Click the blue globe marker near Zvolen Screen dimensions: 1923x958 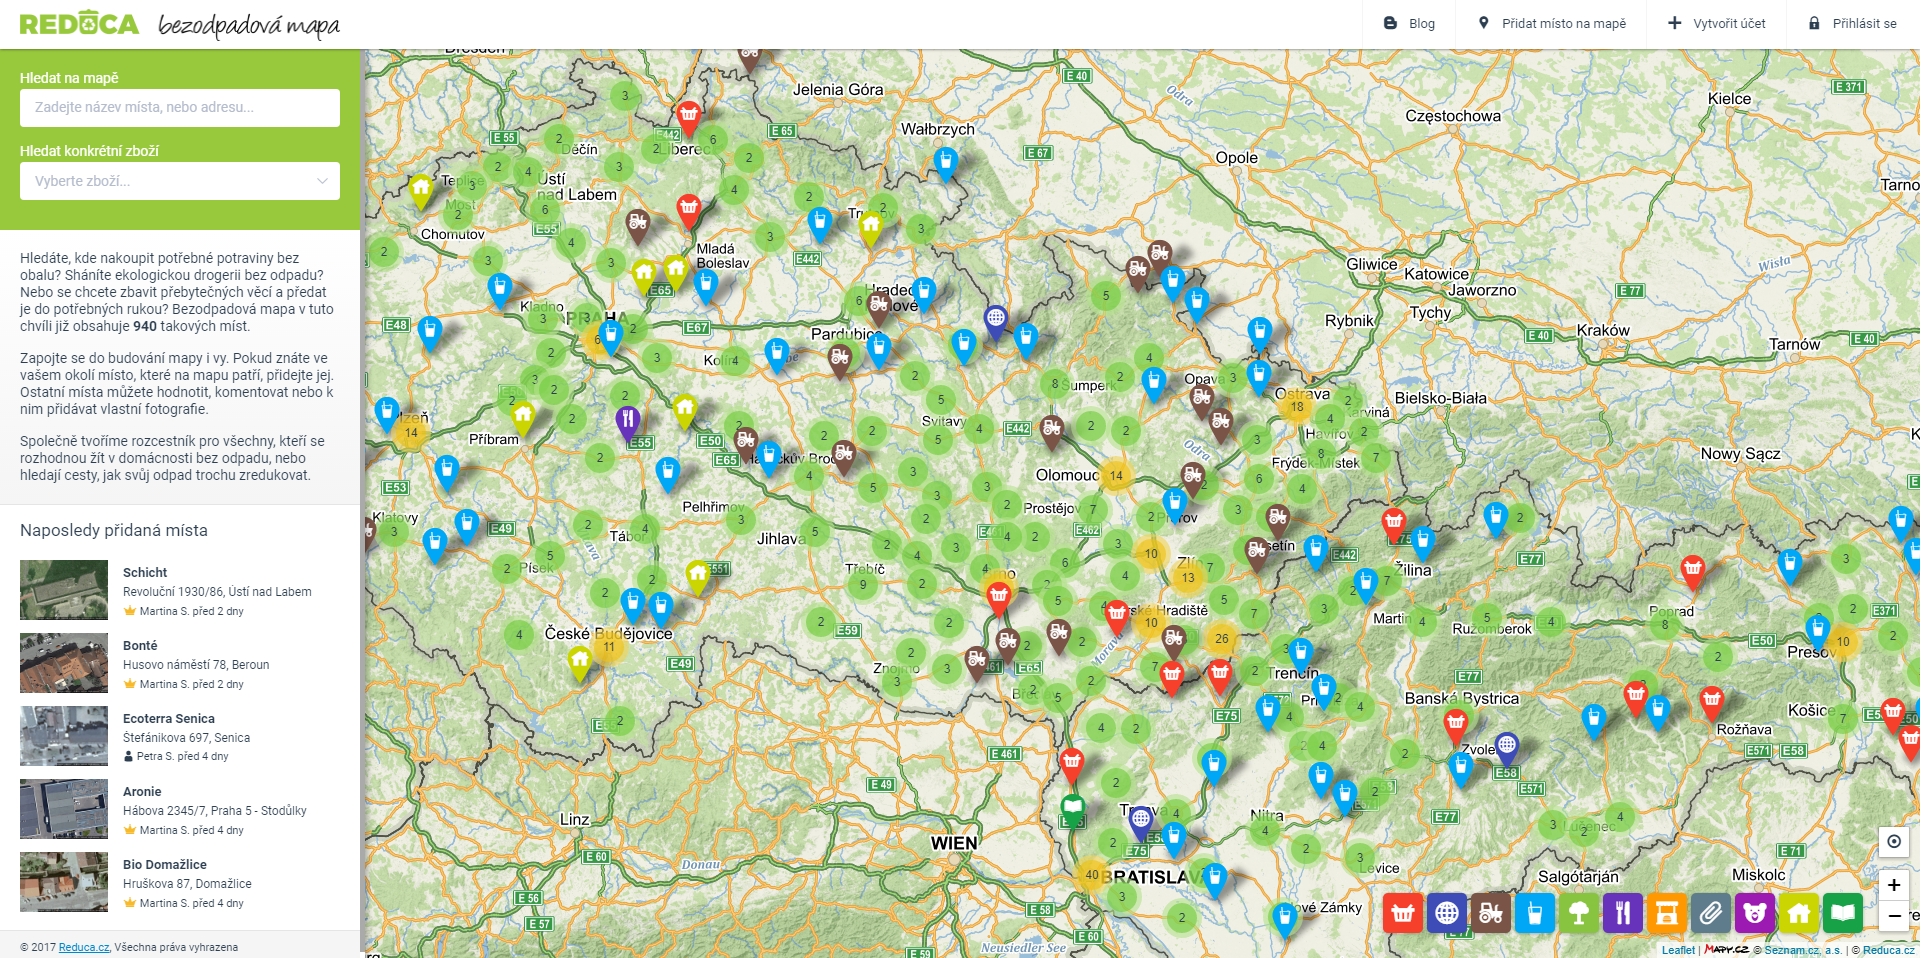tap(1506, 747)
